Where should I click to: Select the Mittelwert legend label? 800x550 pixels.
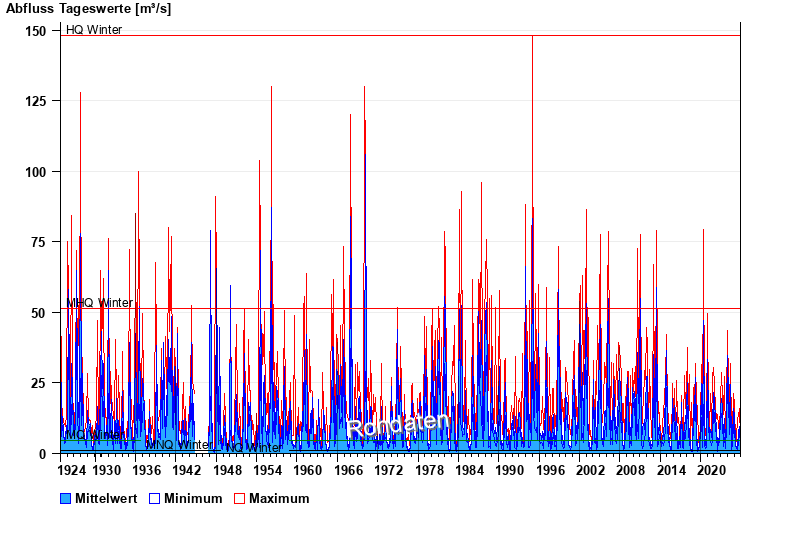coord(106,498)
